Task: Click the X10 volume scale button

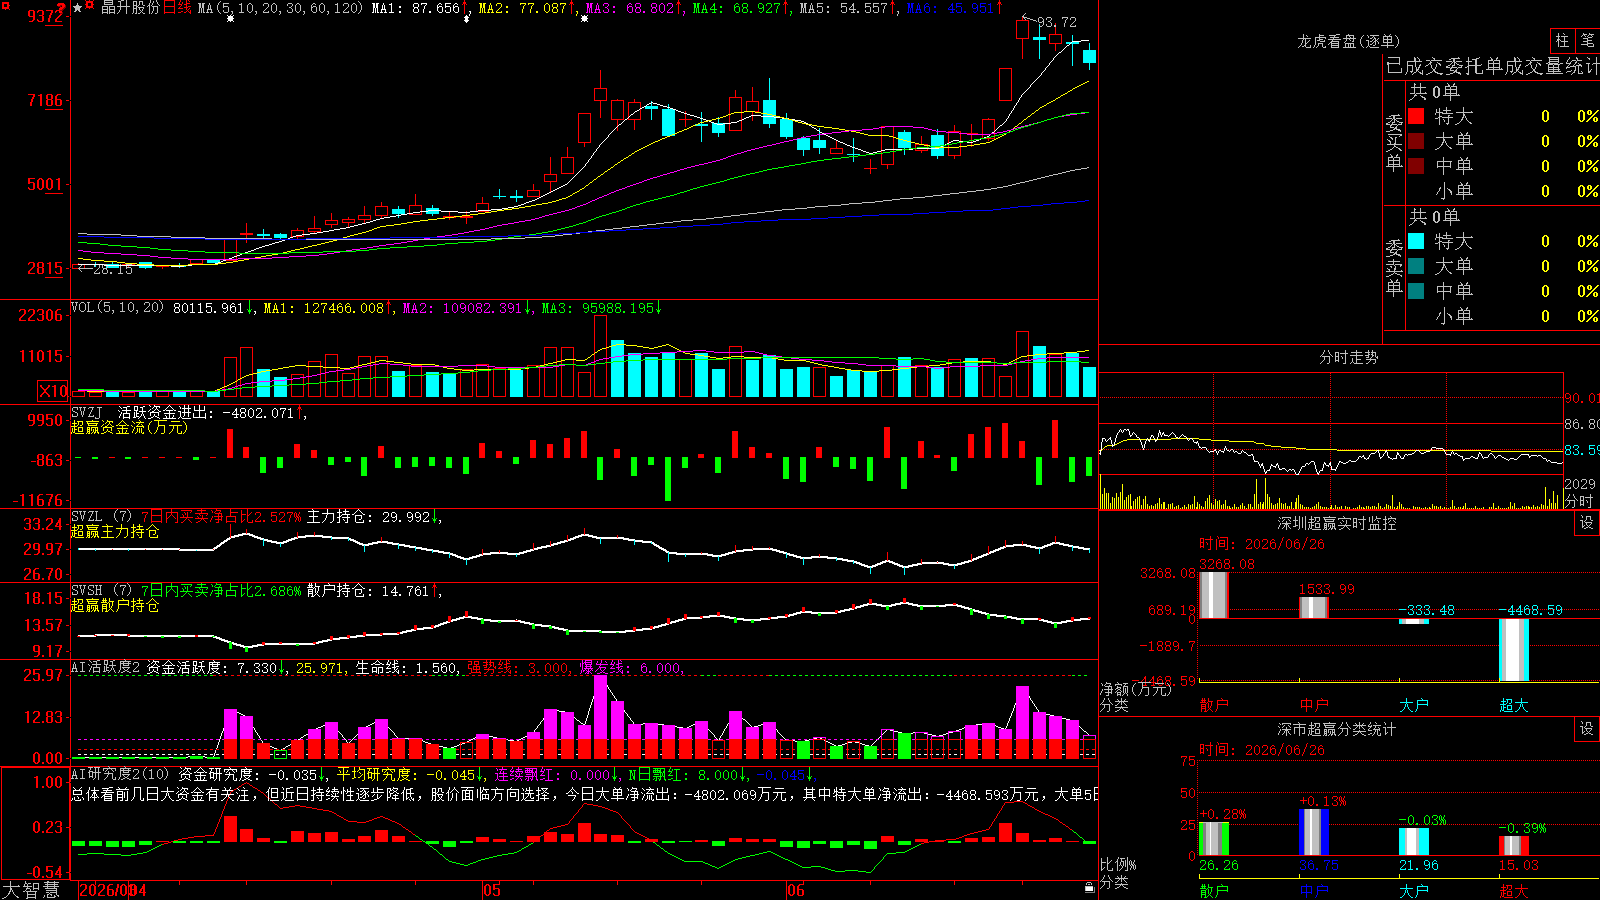Action: (x=54, y=391)
